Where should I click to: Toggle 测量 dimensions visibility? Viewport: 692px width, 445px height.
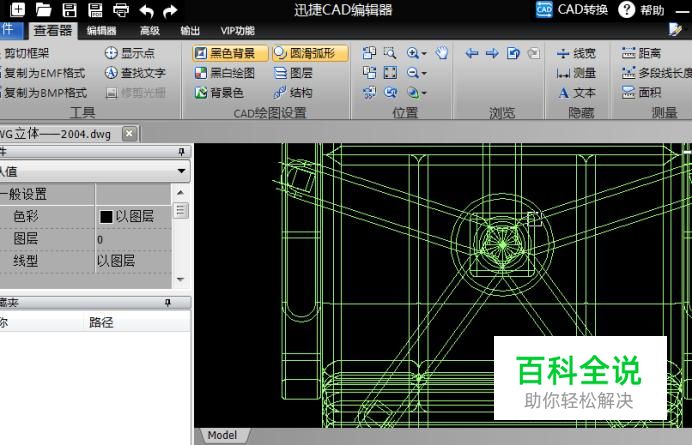pos(576,73)
